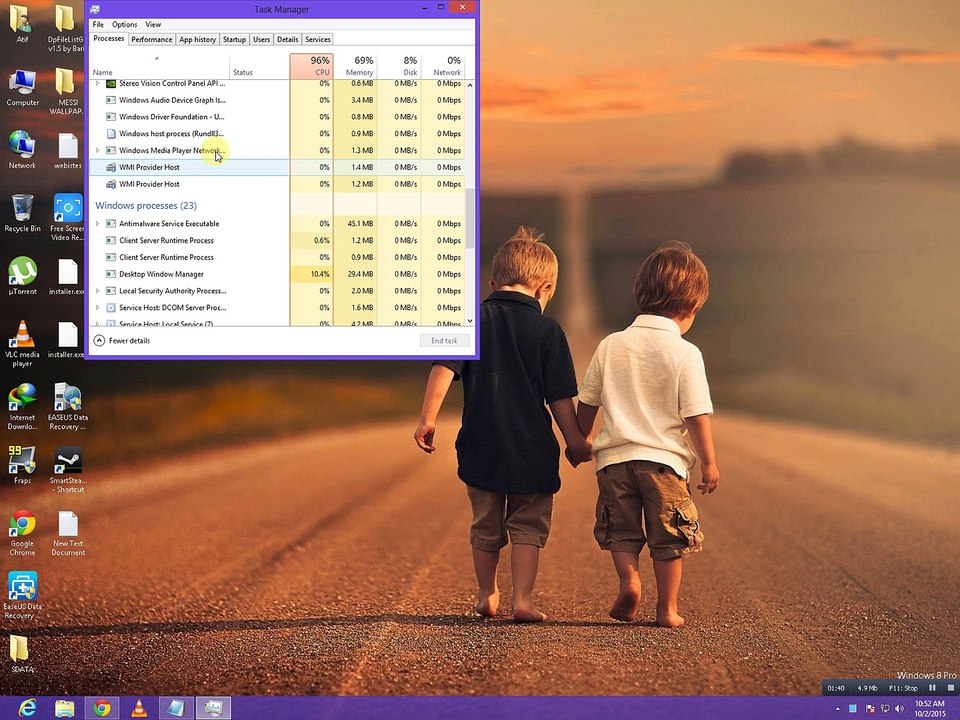Open the Options menu

click(124, 24)
